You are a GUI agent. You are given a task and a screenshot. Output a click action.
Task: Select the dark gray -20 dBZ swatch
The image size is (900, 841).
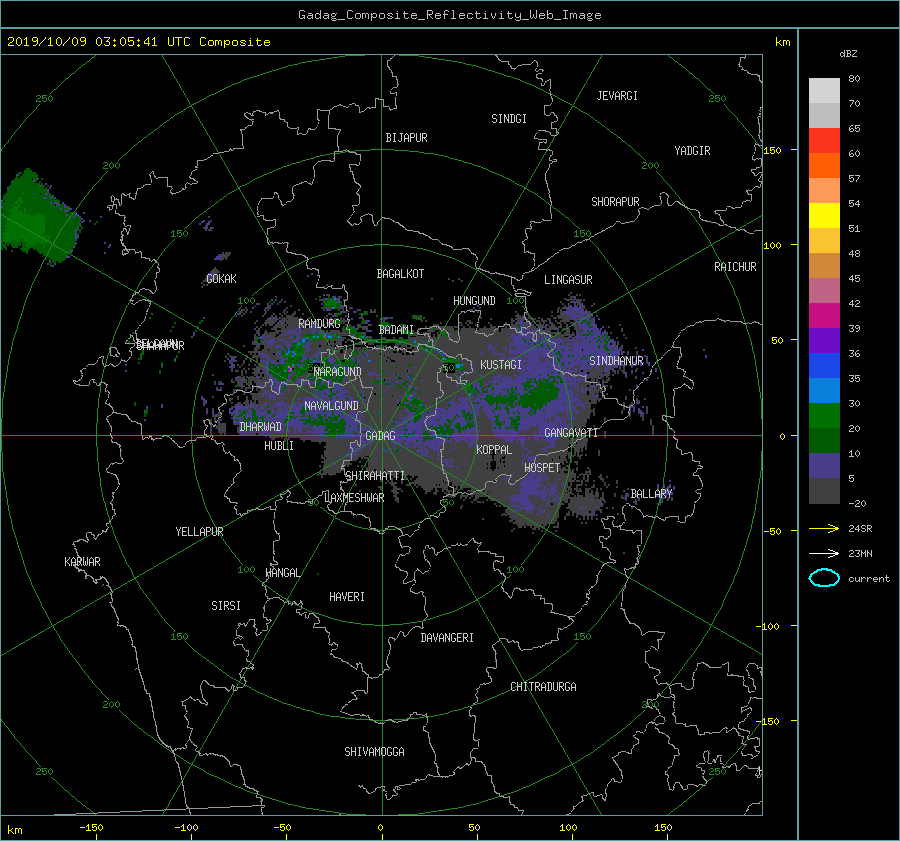click(x=824, y=491)
